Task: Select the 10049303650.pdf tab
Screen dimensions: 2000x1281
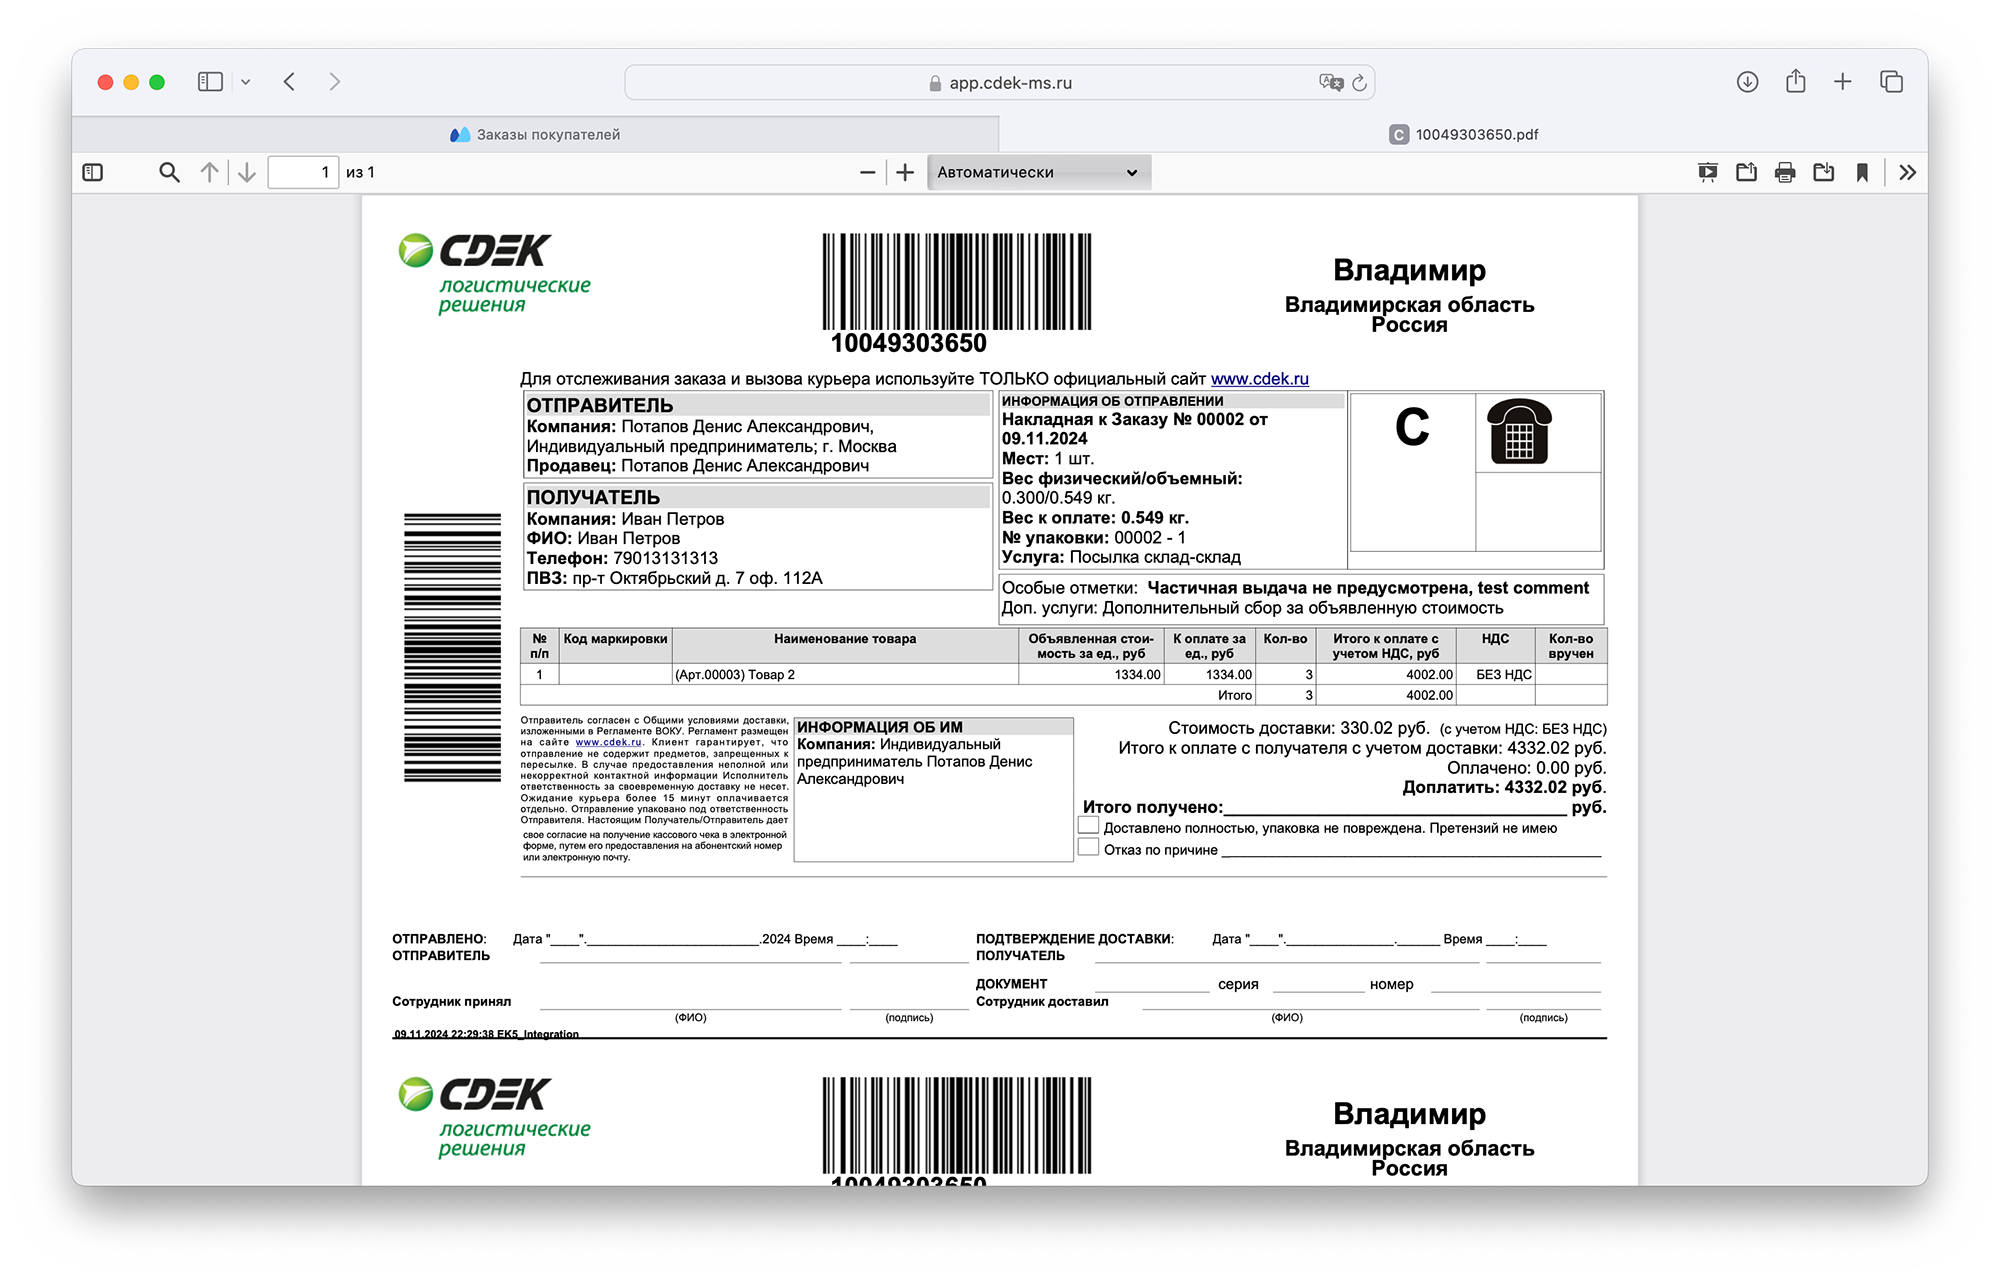Action: pyautogui.click(x=1464, y=134)
